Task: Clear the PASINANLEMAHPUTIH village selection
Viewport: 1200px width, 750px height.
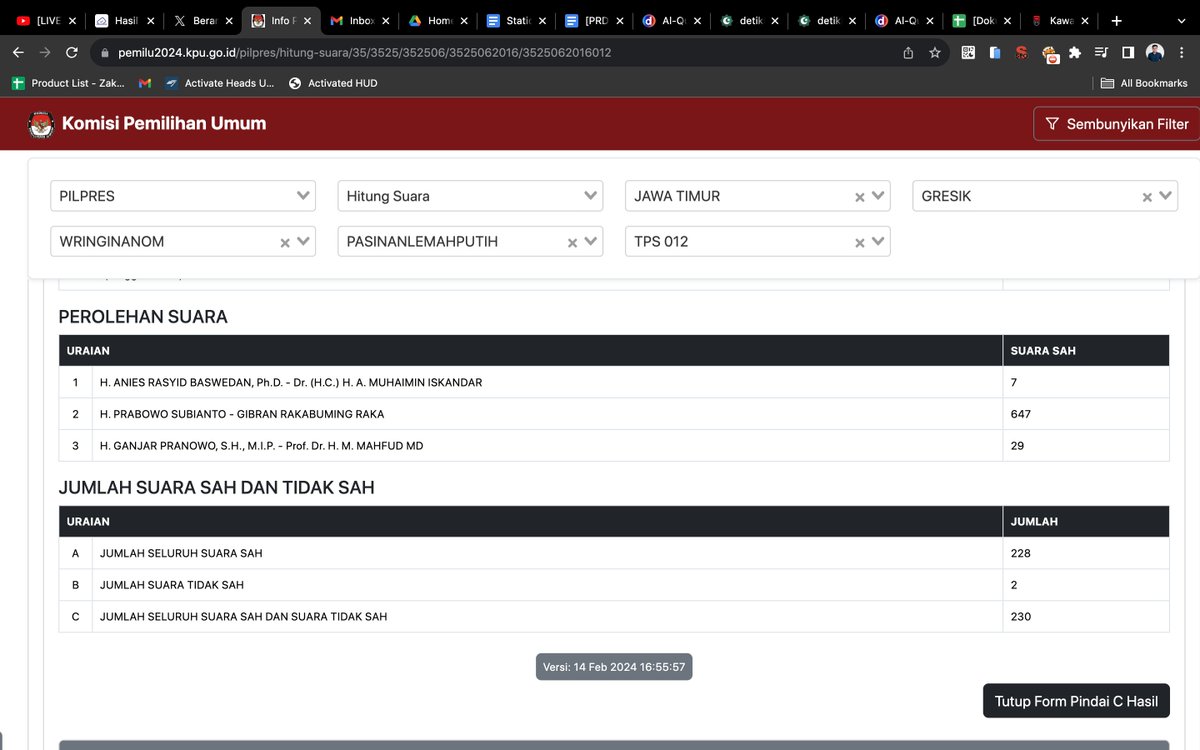Action: point(573,242)
